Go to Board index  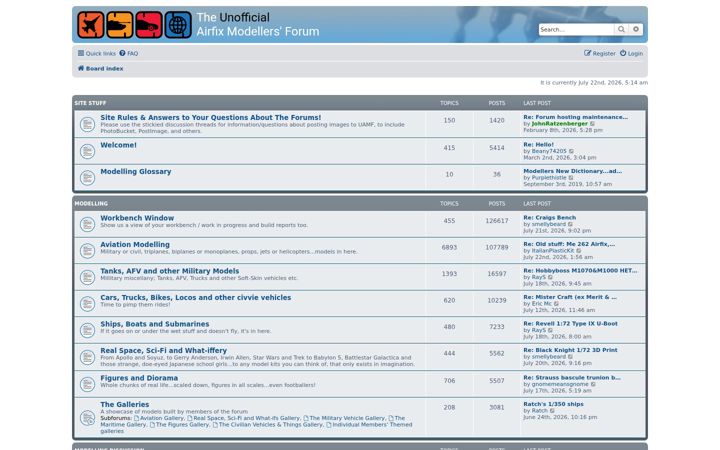101,68
